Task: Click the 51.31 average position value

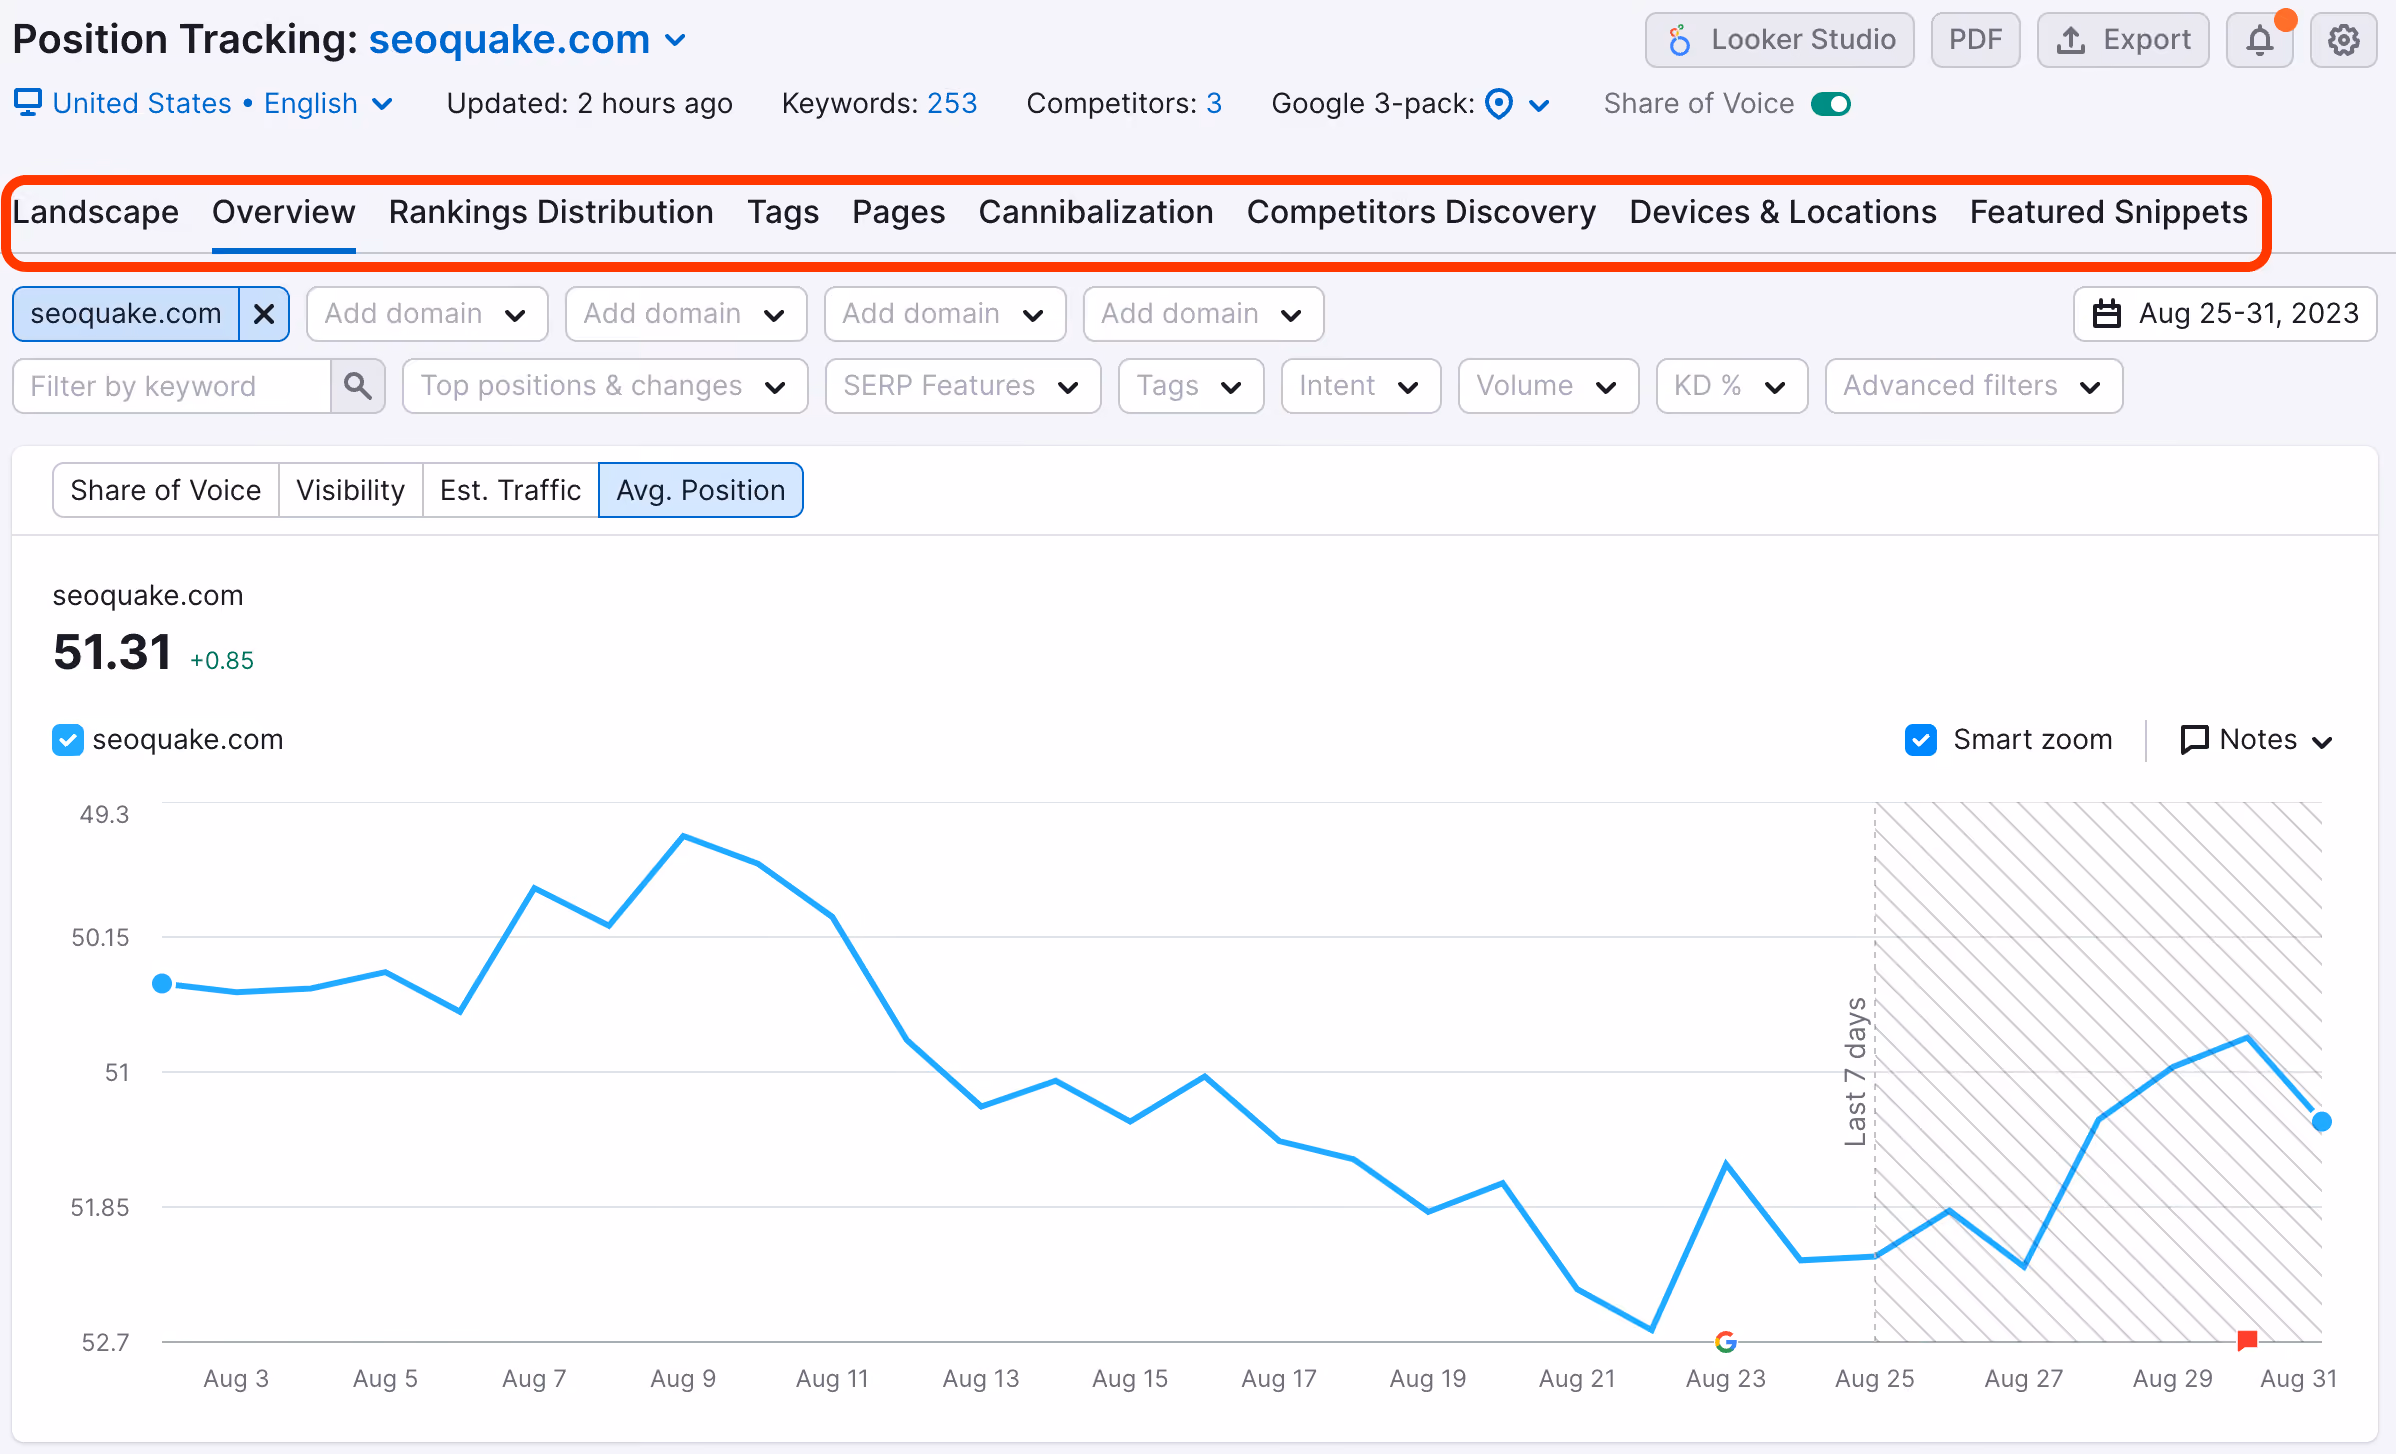Action: [112, 652]
